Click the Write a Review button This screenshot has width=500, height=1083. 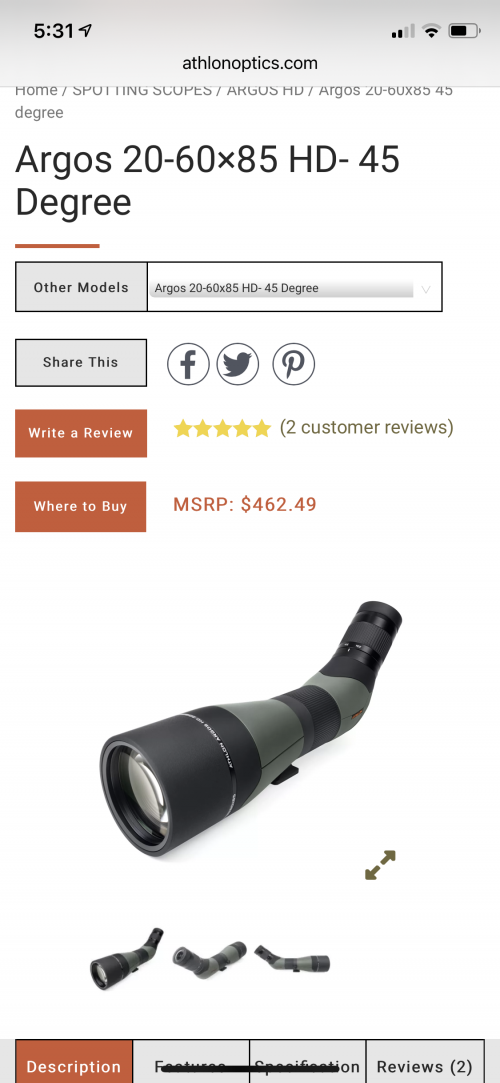point(81,433)
